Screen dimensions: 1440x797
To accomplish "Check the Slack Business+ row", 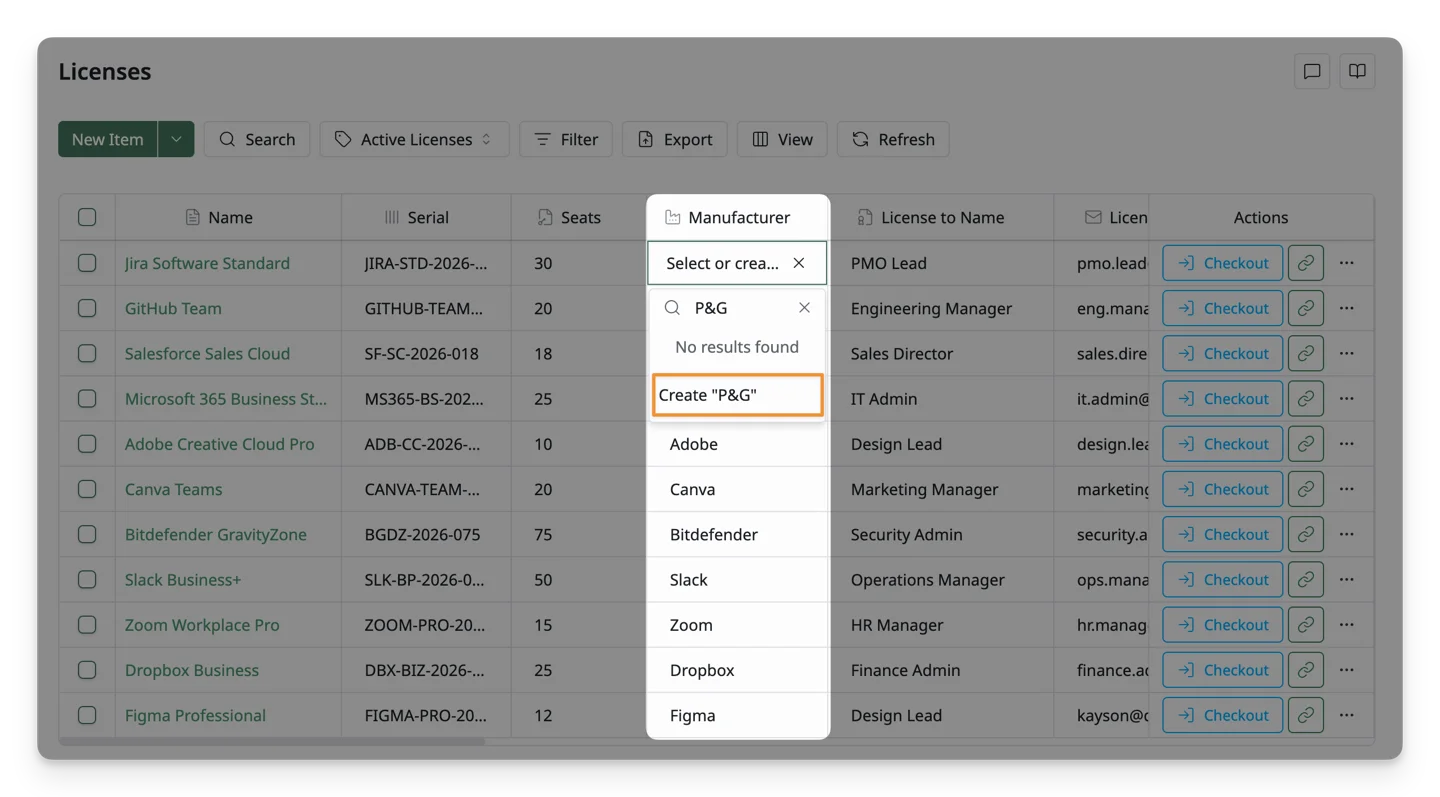I will [x=87, y=579].
